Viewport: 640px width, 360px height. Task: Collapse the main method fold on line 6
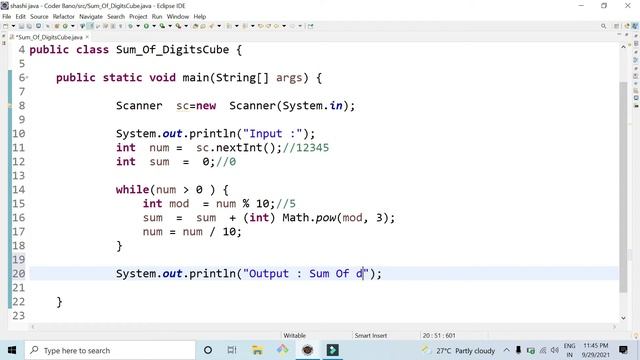pyautogui.click(x=27, y=78)
